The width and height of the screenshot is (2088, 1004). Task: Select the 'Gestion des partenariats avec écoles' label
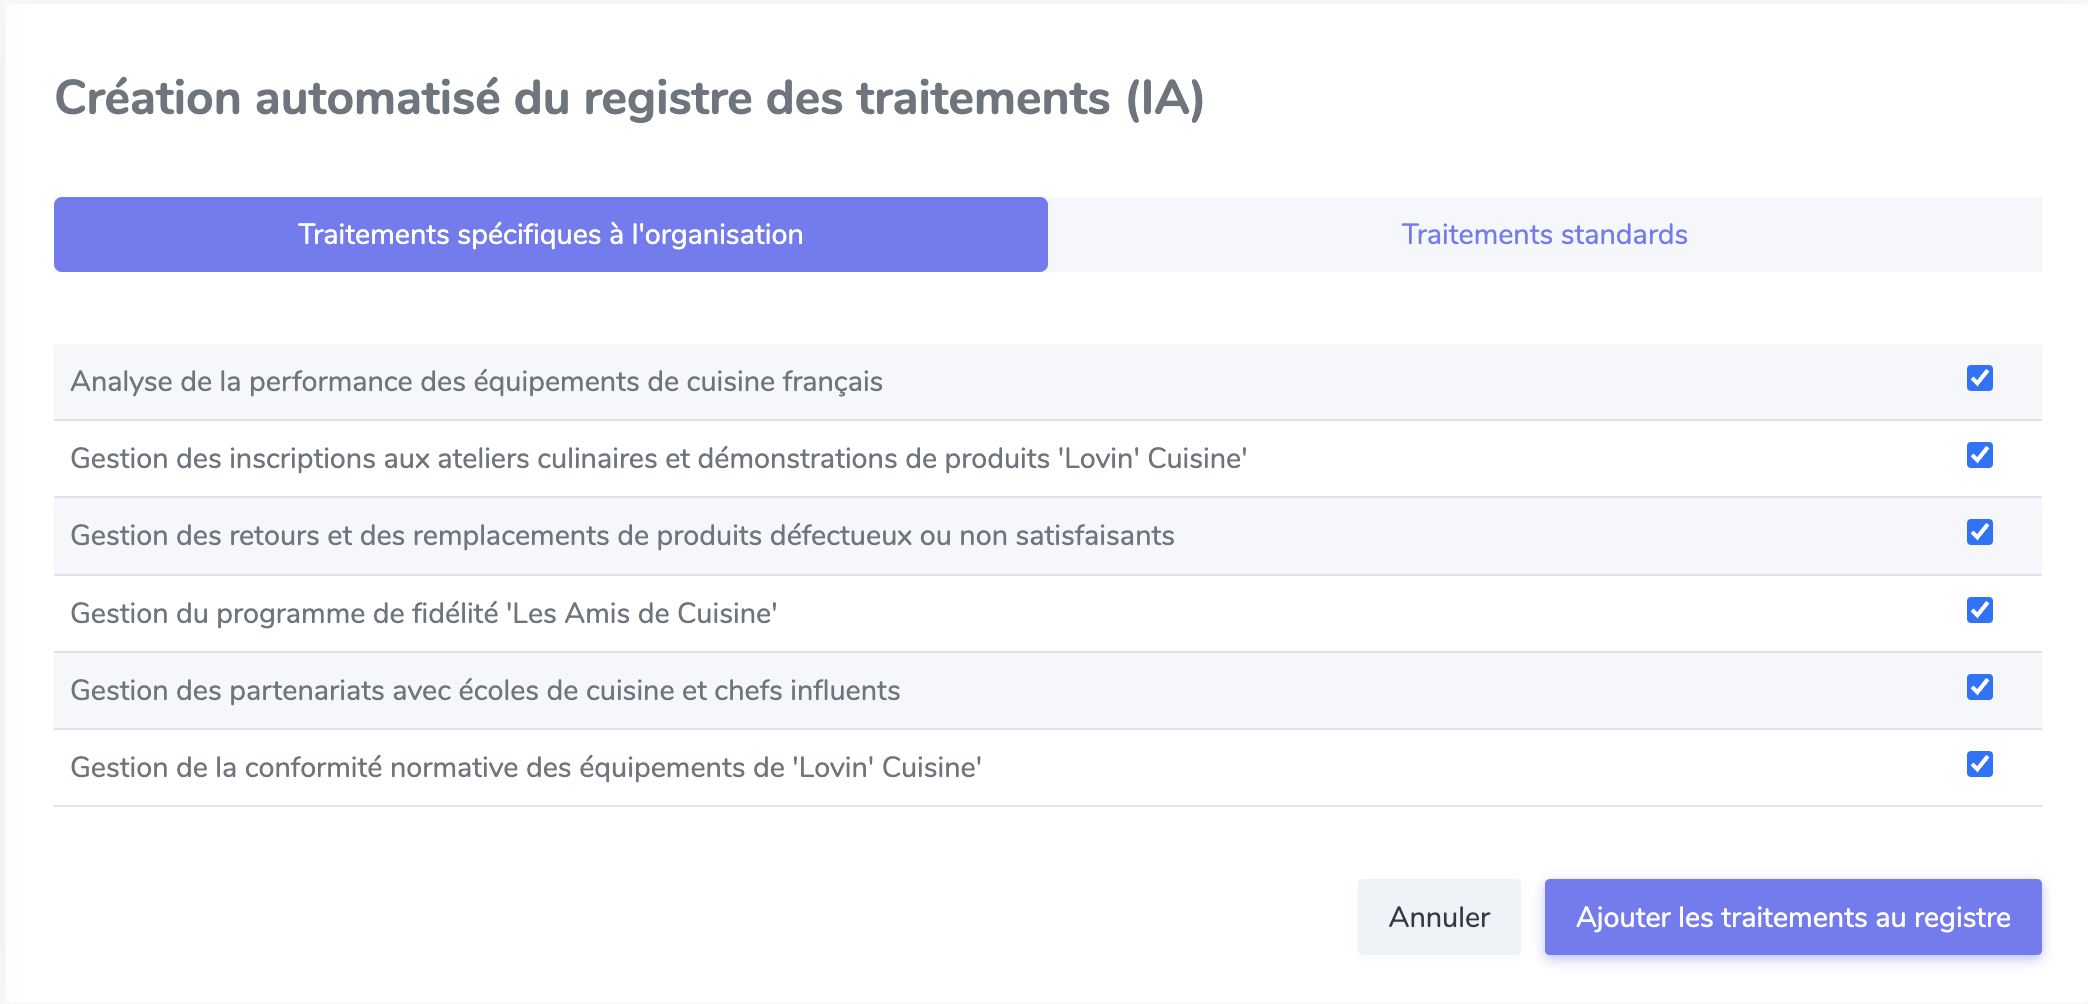[x=485, y=690]
